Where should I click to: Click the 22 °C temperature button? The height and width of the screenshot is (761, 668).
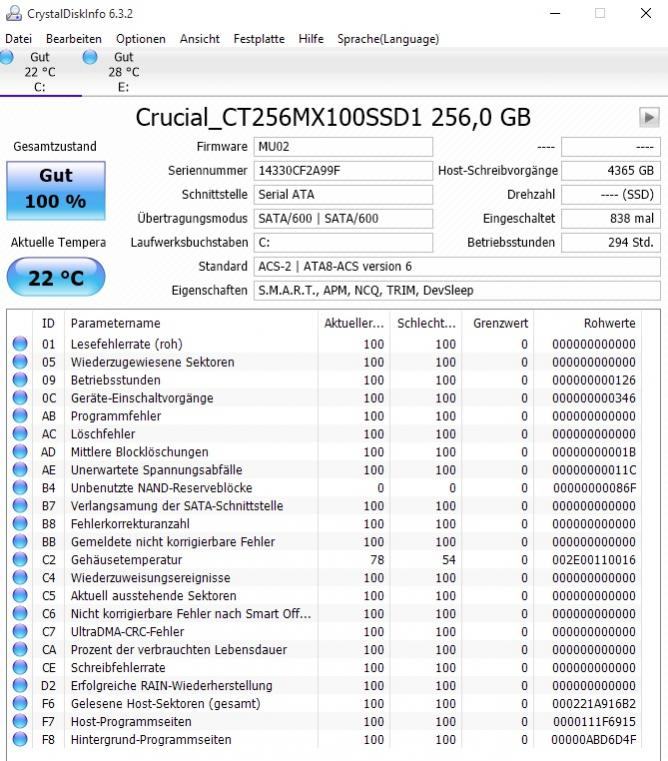coord(56,277)
